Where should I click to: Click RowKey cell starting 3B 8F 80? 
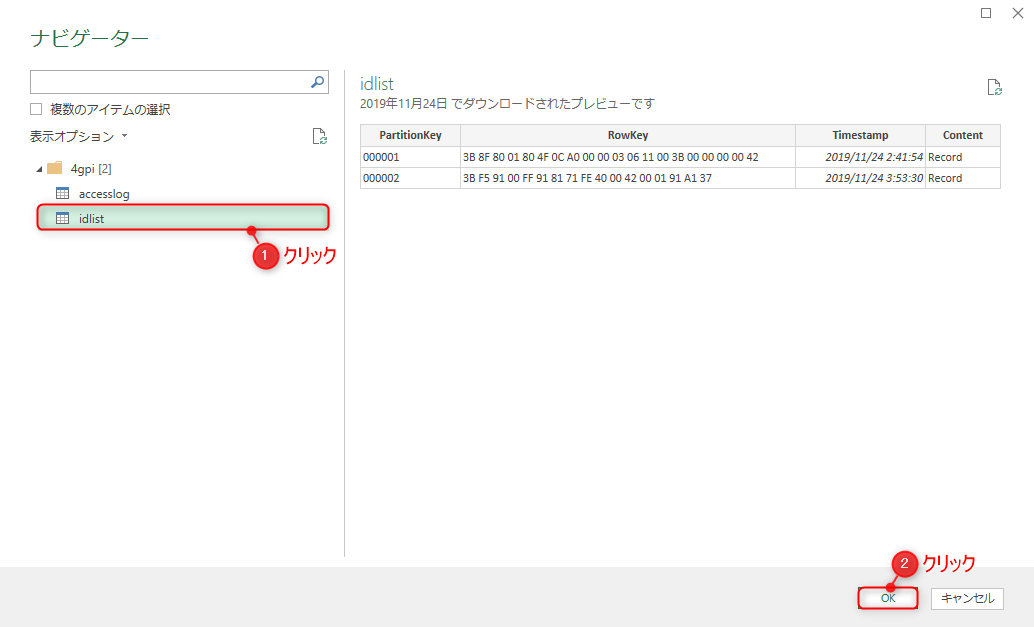coord(628,157)
